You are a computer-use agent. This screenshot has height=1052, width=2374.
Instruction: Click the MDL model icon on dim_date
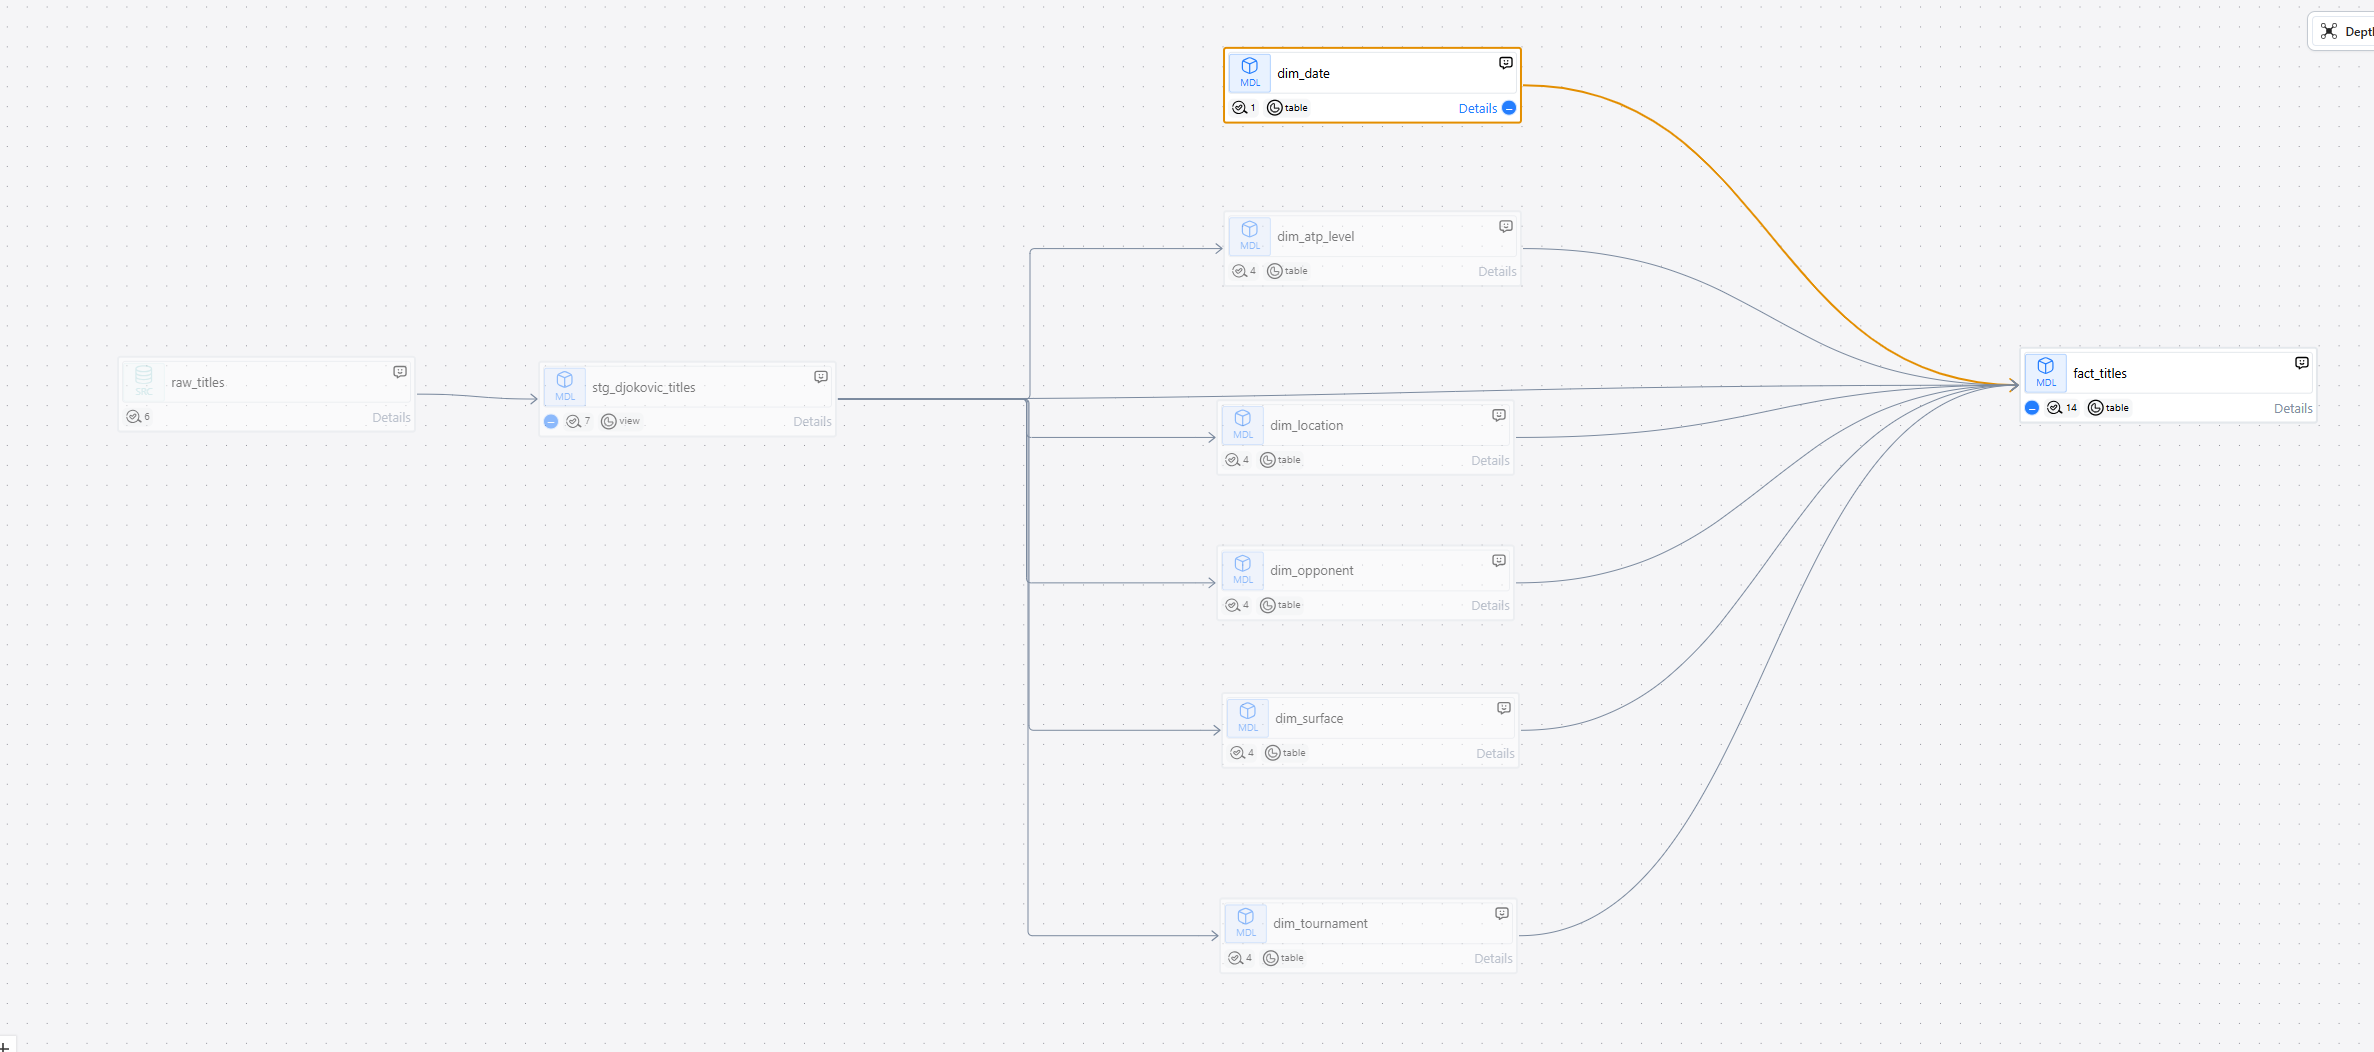point(1249,73)
